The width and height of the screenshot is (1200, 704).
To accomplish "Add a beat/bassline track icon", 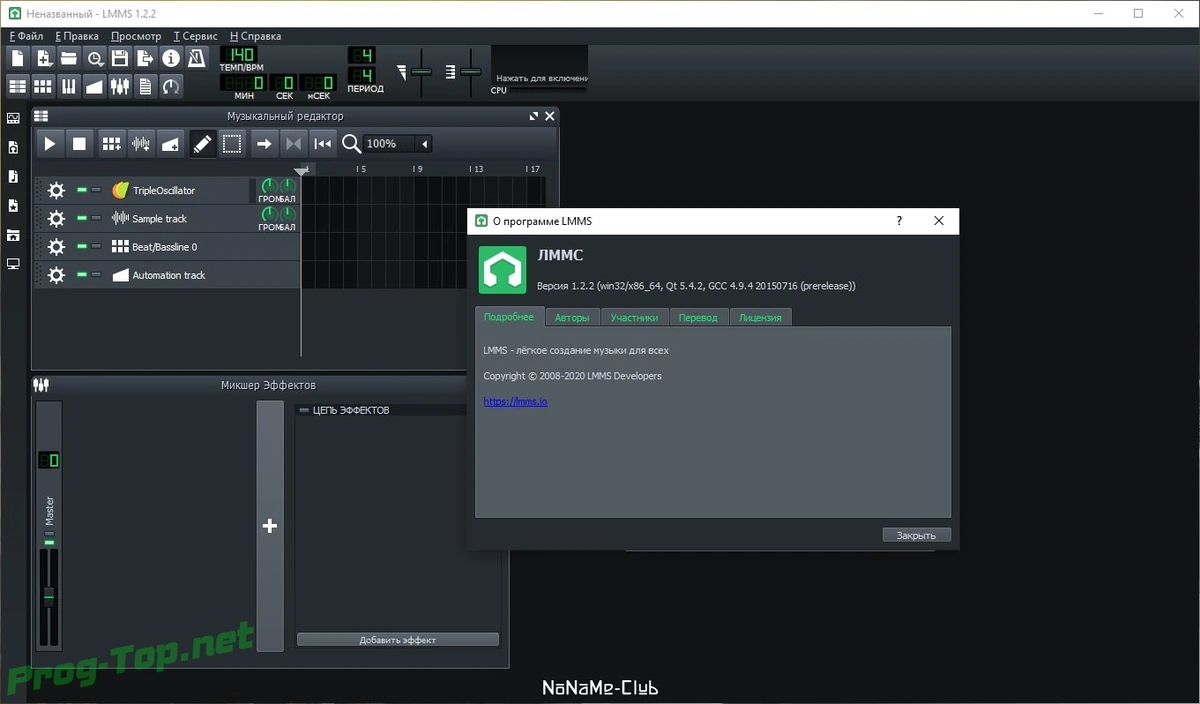I will click(111, 144).
